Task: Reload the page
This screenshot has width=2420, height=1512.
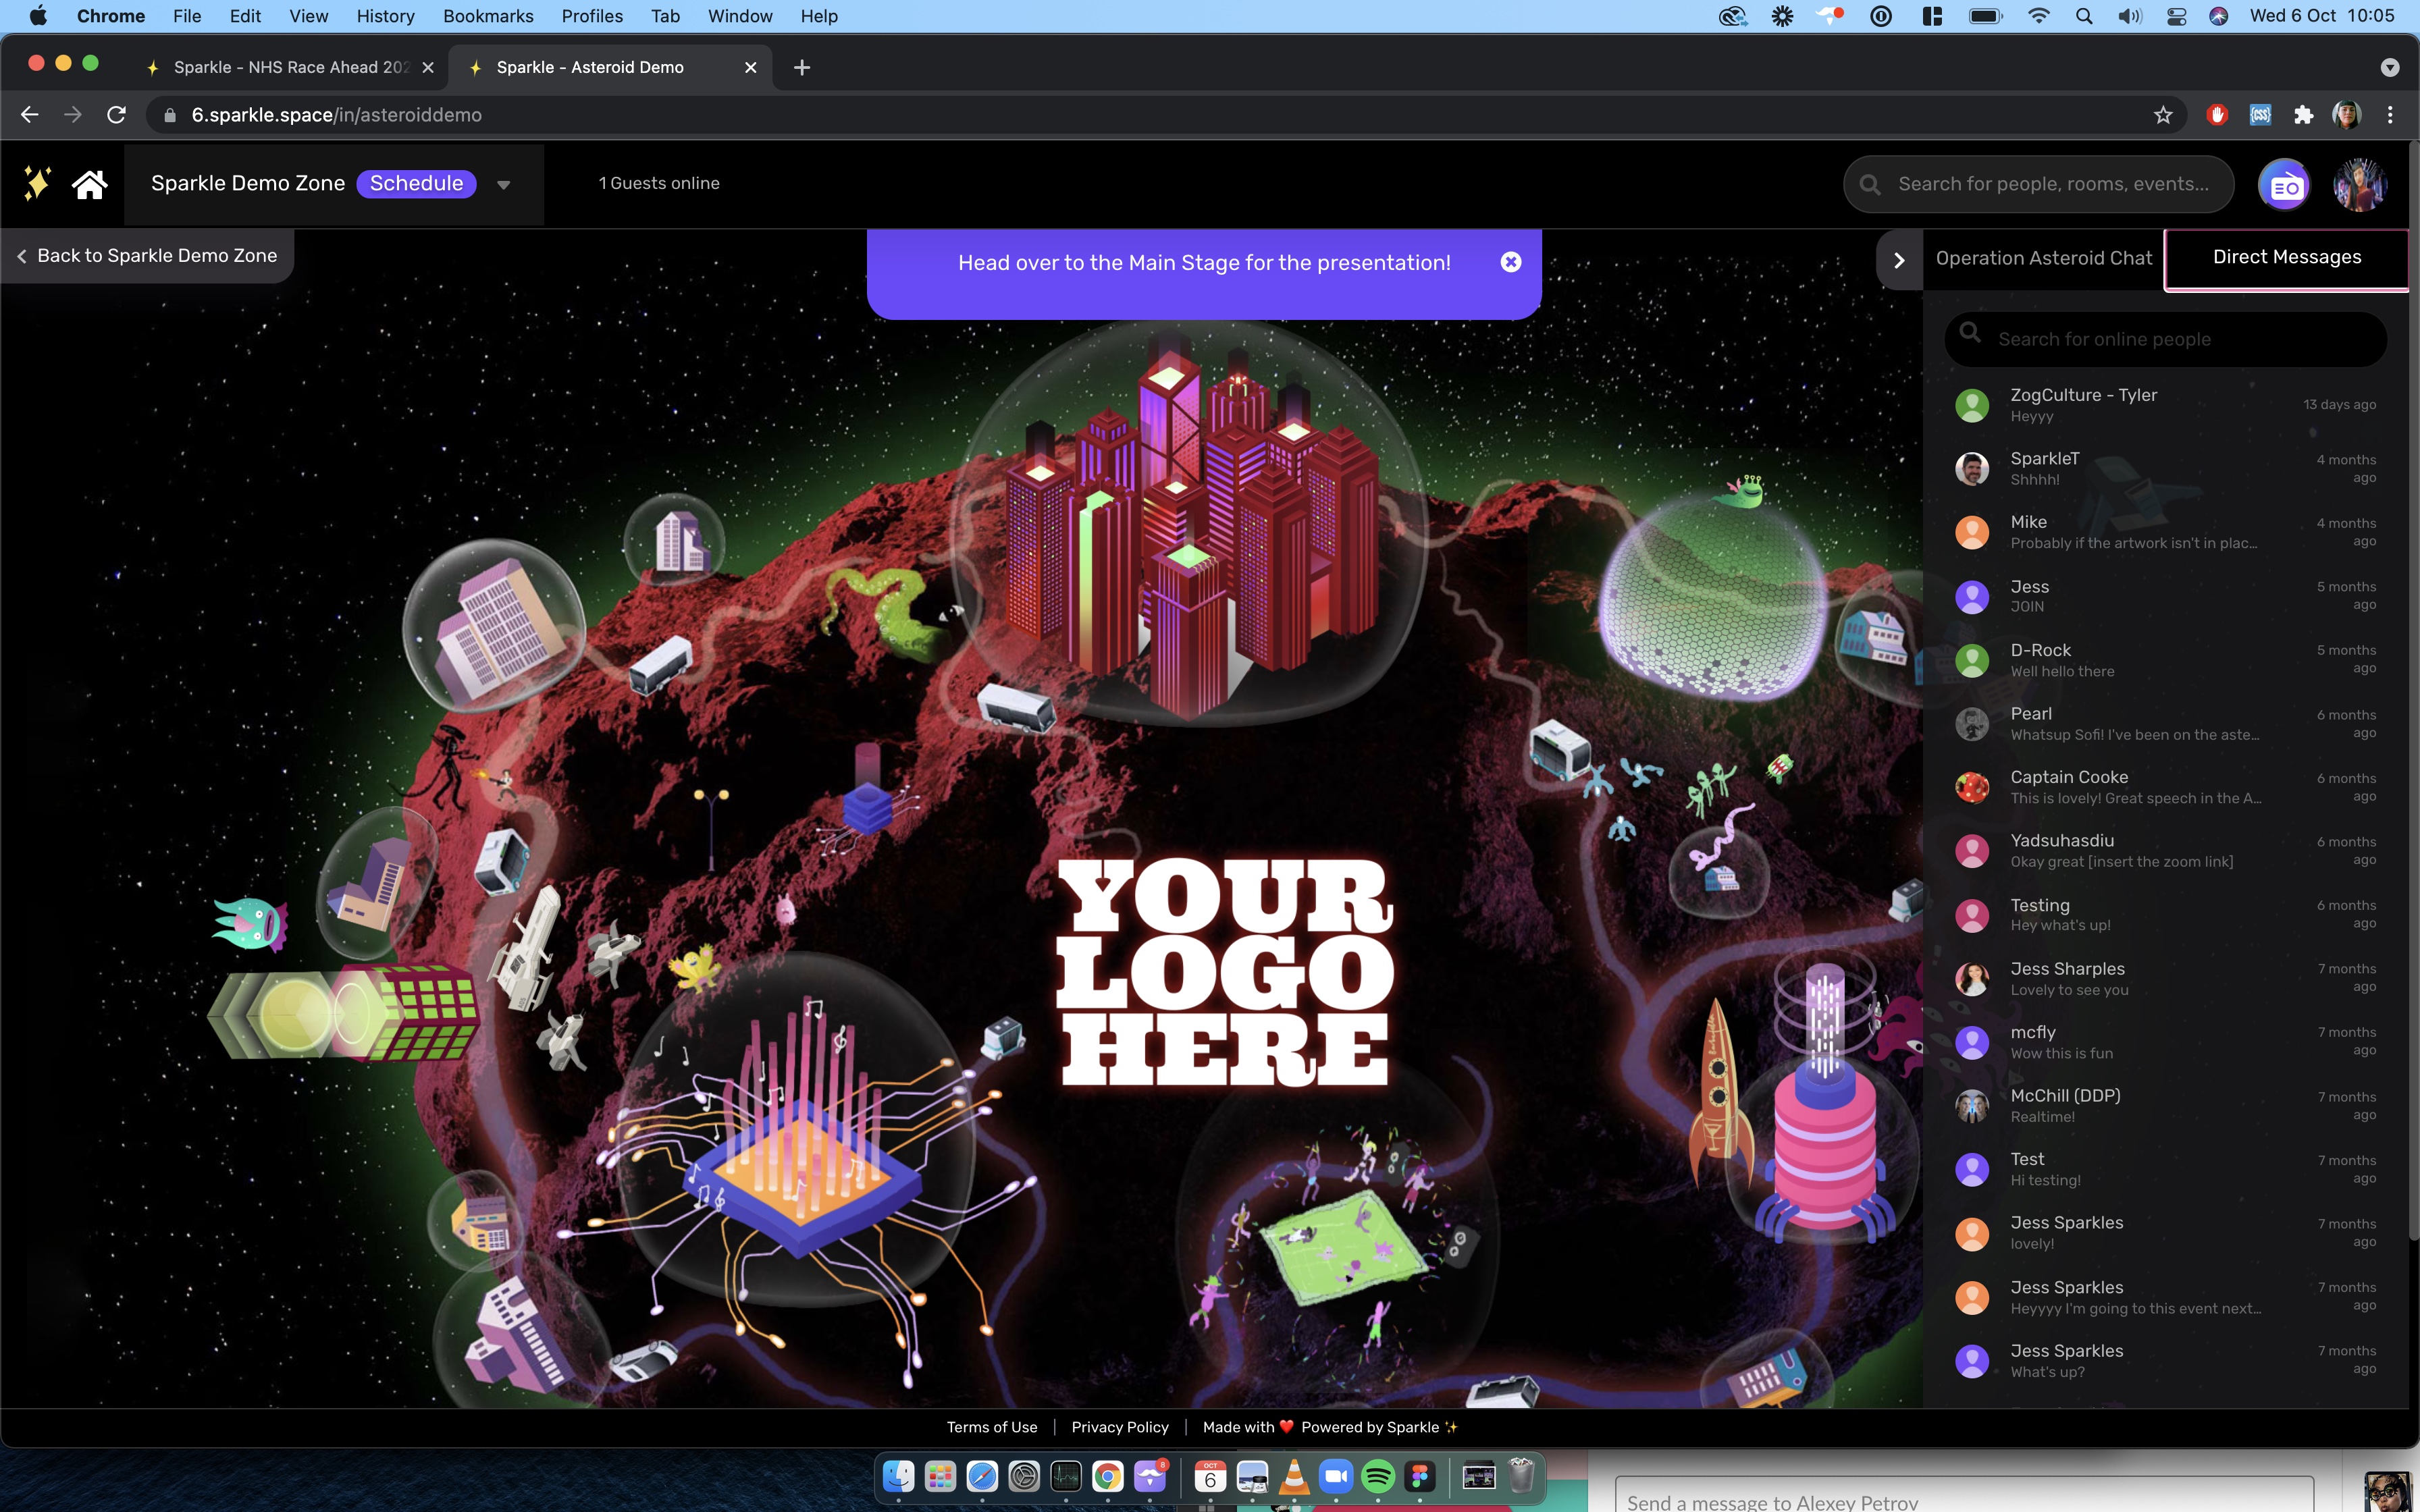Action: [x=116, y=115]
